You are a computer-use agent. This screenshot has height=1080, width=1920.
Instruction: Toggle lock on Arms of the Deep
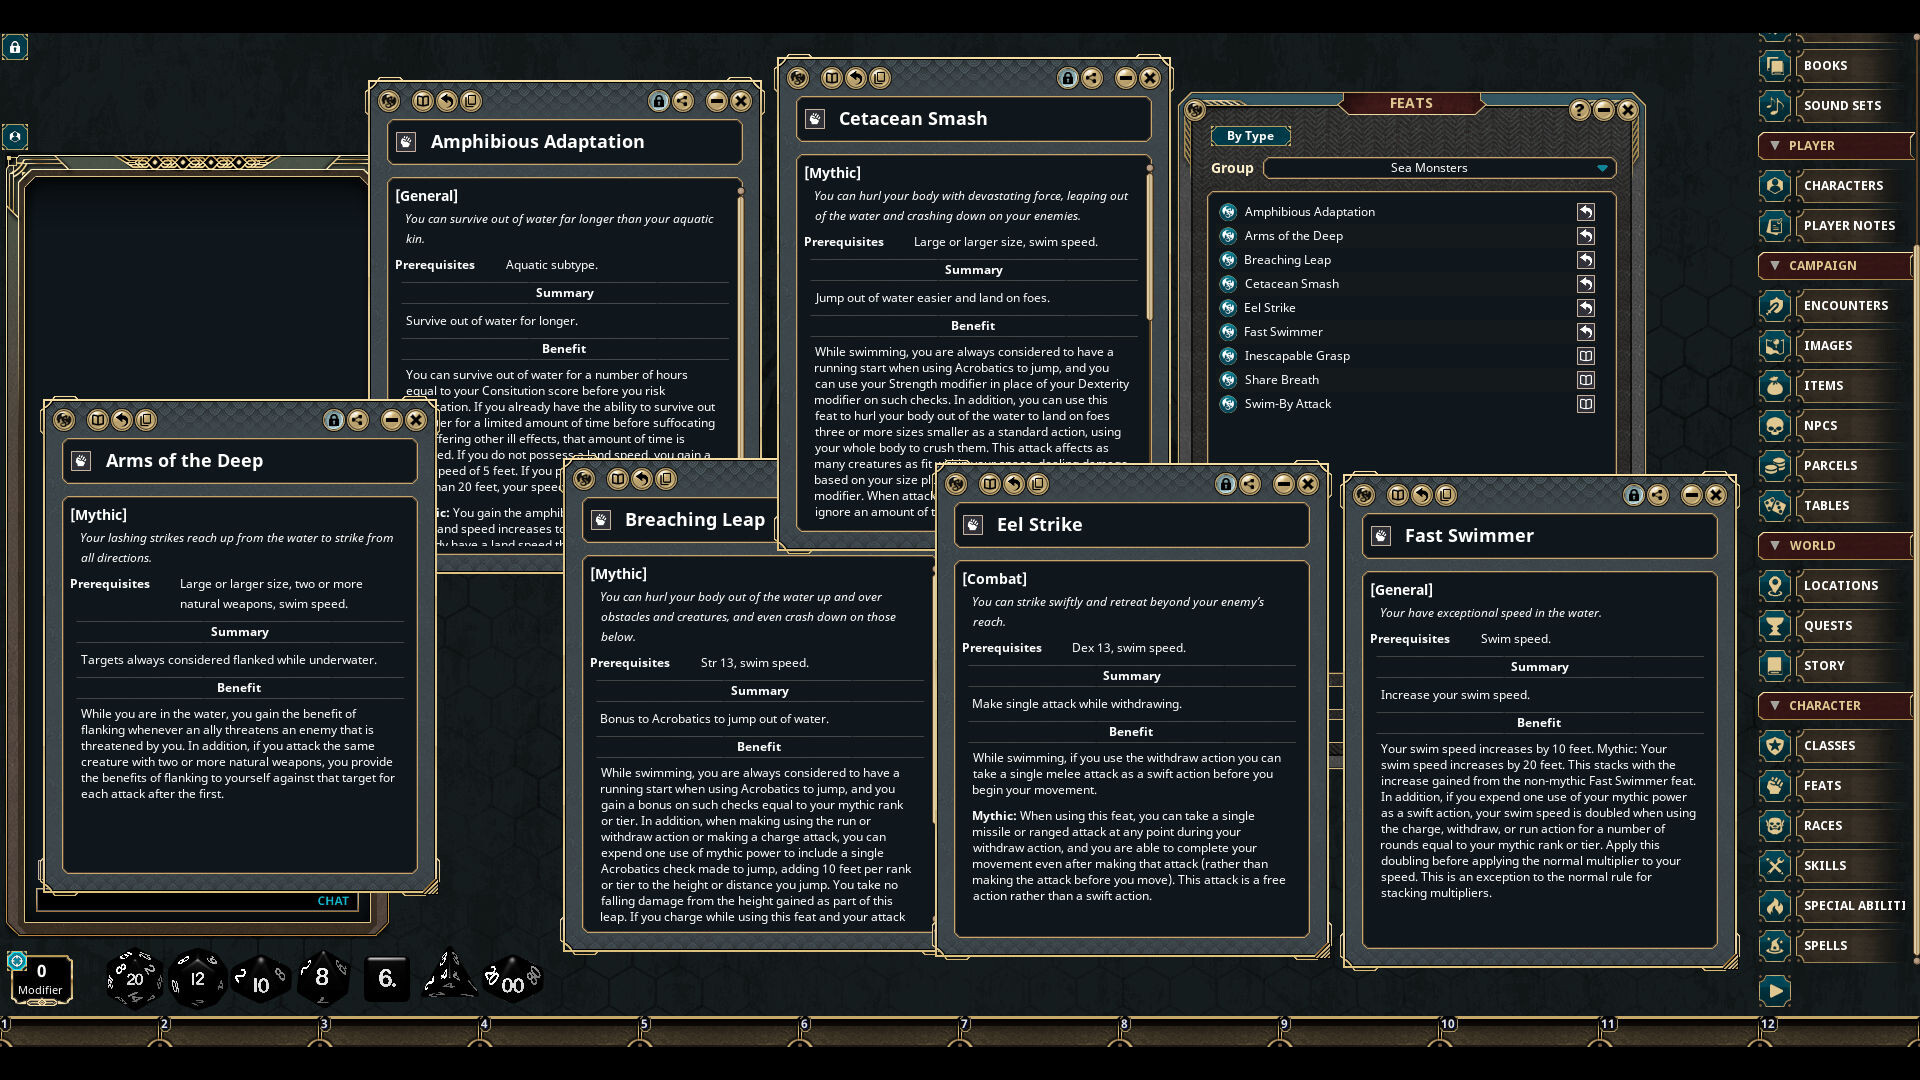click(333, 420)
